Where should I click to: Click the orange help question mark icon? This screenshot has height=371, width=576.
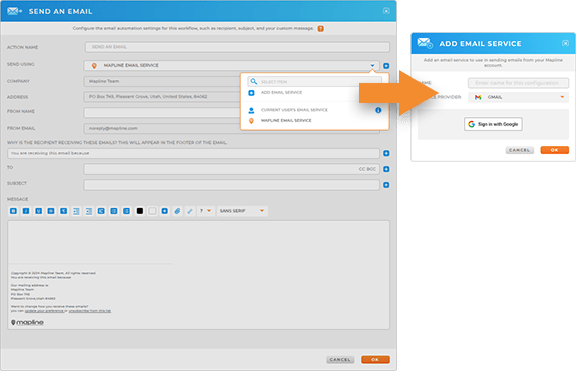[321, 29]
